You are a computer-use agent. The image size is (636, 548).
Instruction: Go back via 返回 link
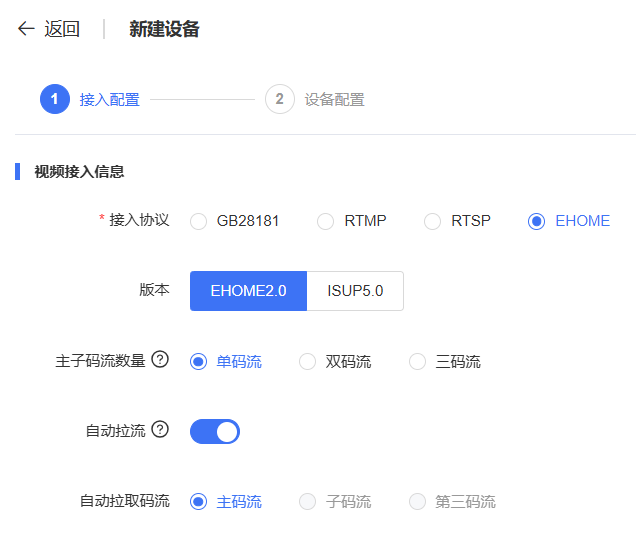62,29
